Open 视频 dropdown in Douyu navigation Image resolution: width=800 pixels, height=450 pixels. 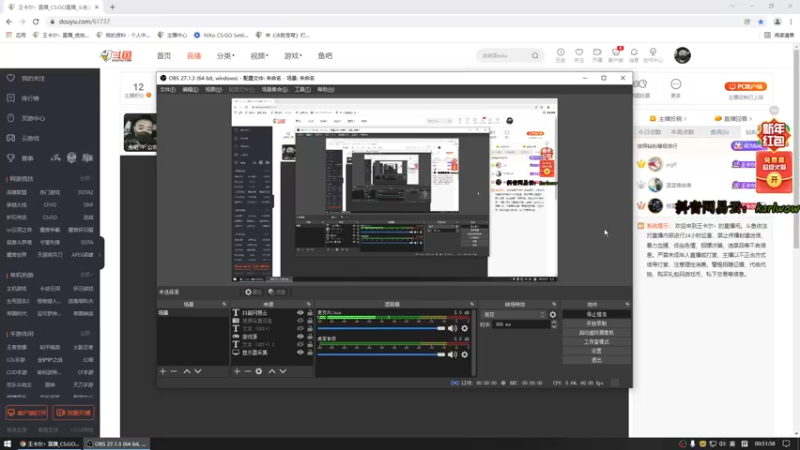[x=259, y=56]
